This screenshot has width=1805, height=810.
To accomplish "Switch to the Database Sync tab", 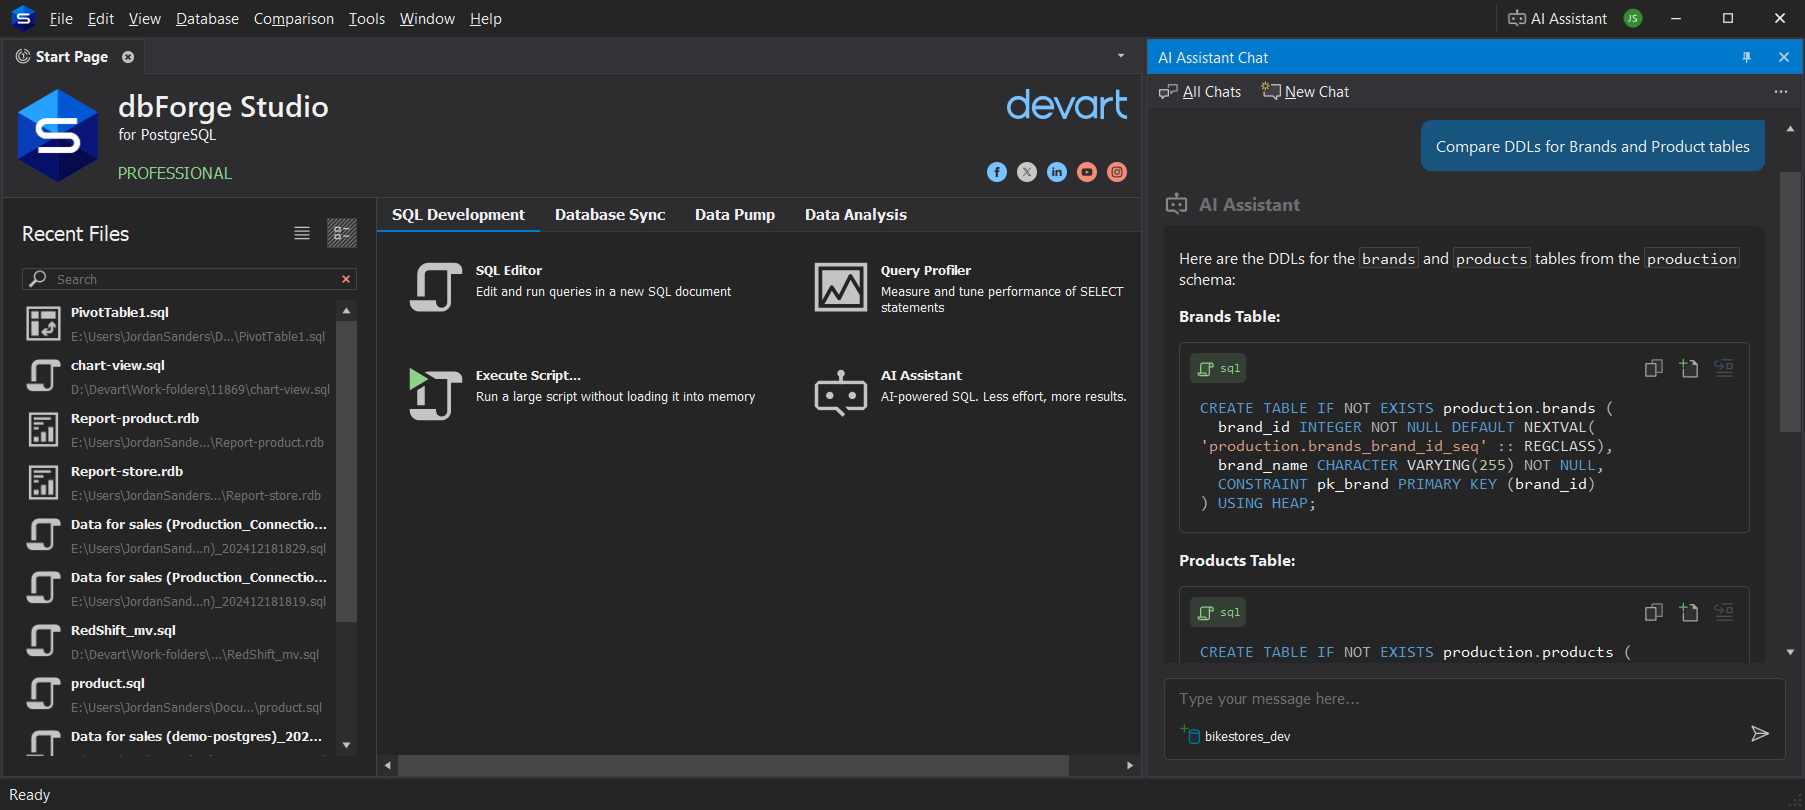I will 610,215.
